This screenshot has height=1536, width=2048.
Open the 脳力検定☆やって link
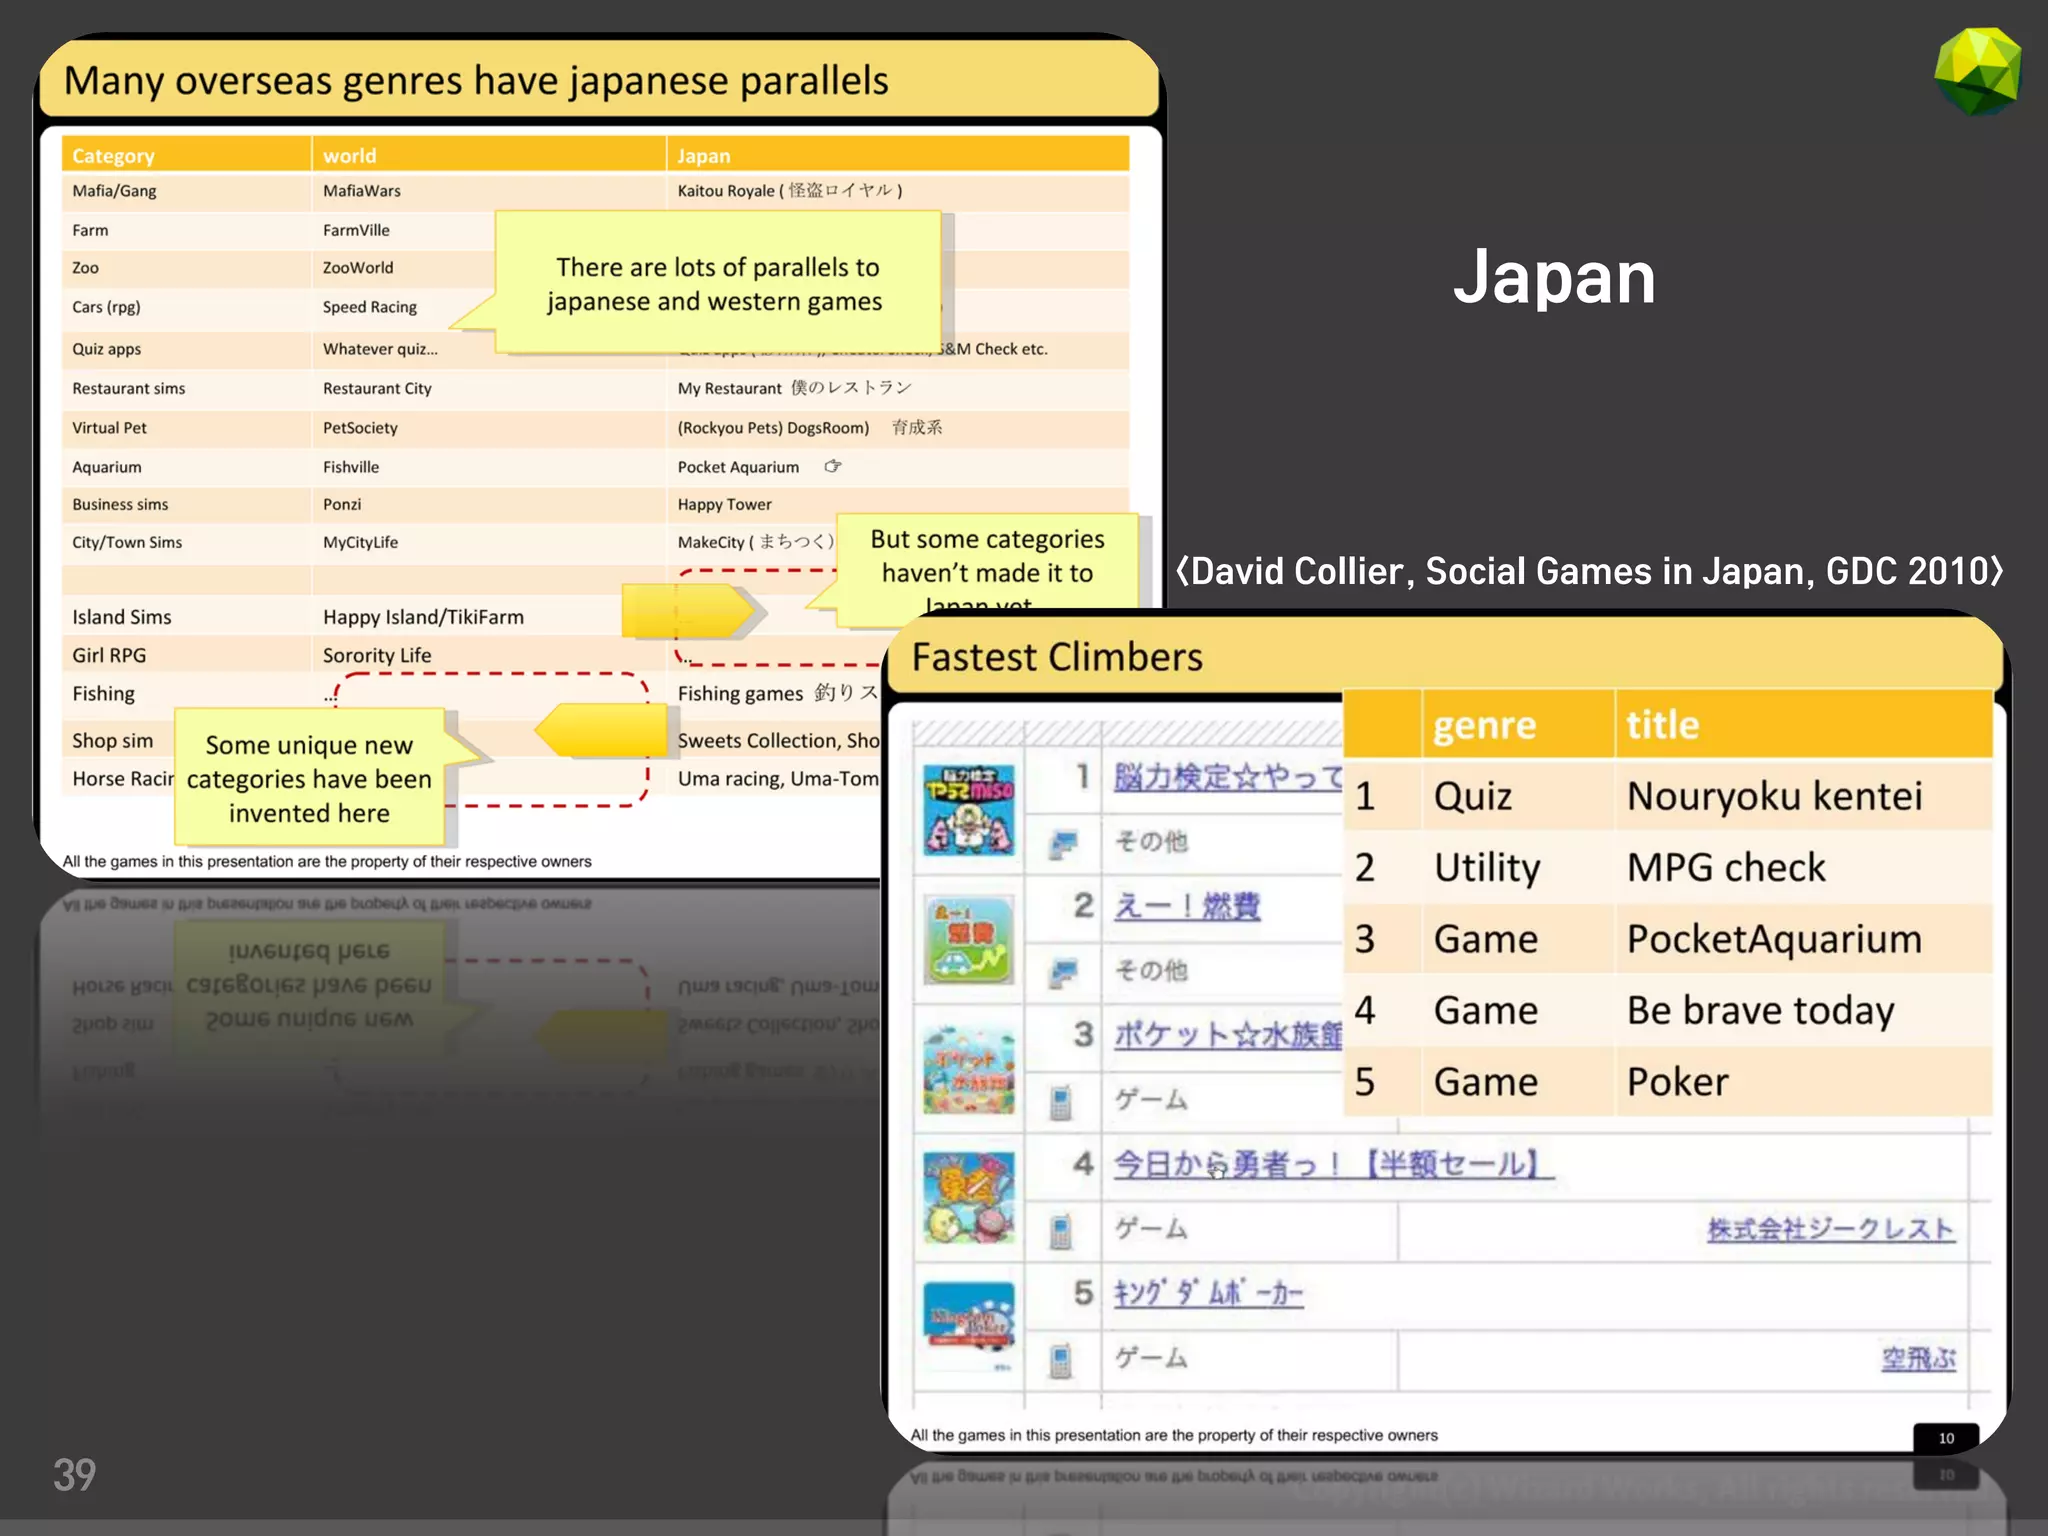[x=1228, y=776]
